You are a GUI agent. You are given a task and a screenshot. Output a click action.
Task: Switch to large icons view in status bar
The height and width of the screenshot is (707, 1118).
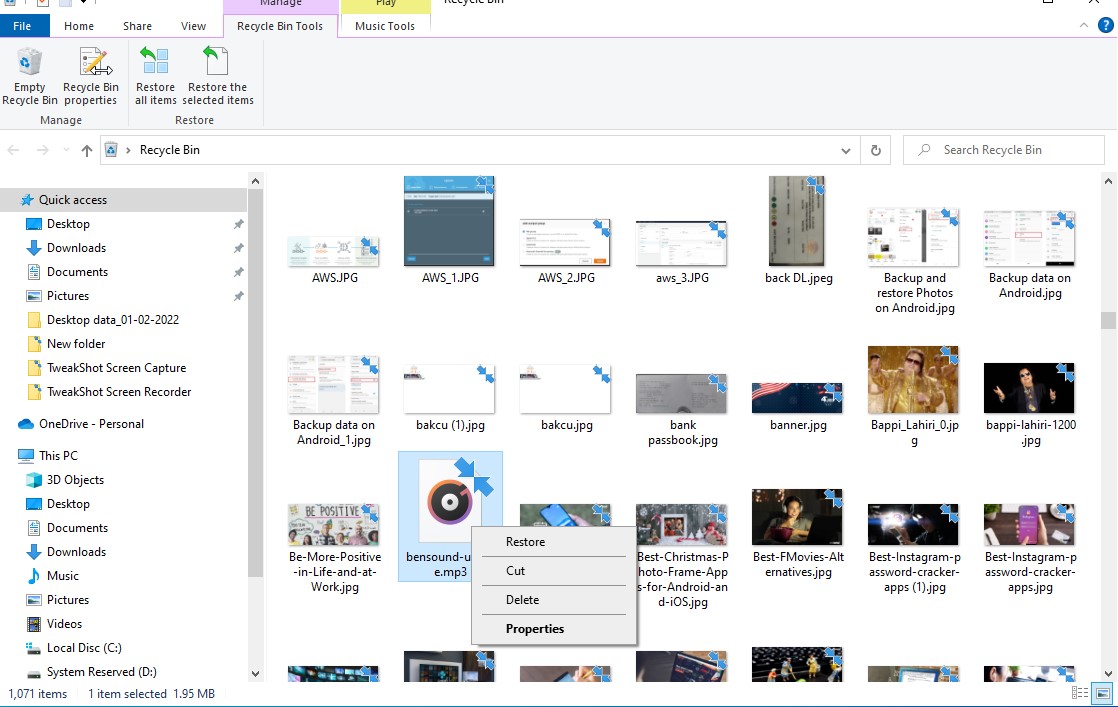1102,692
